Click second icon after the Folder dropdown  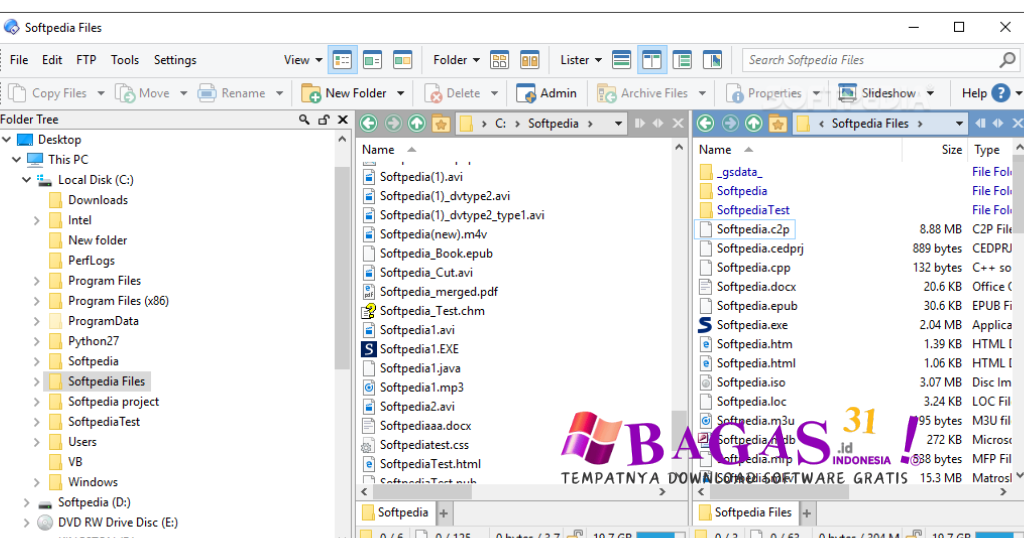(530, 60)
